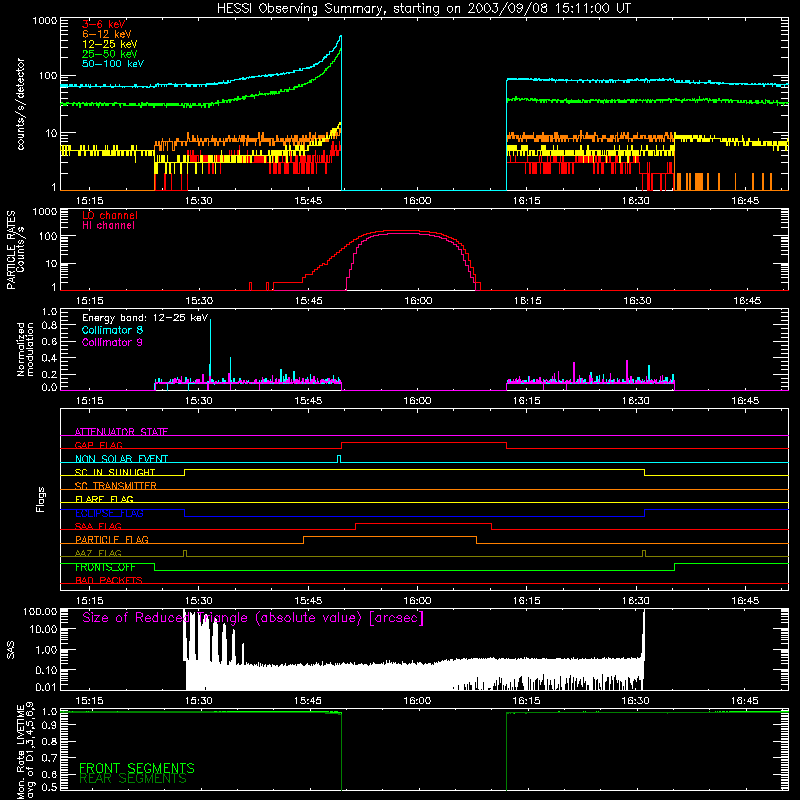800x800 pixels.
Task: Click the GAP_FLAG label
Action: click(x=98, y=445)
